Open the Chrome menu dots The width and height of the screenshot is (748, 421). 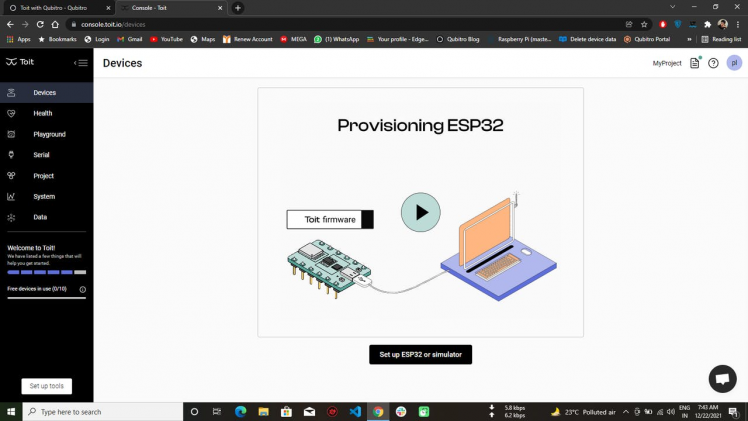pos(738,24)
